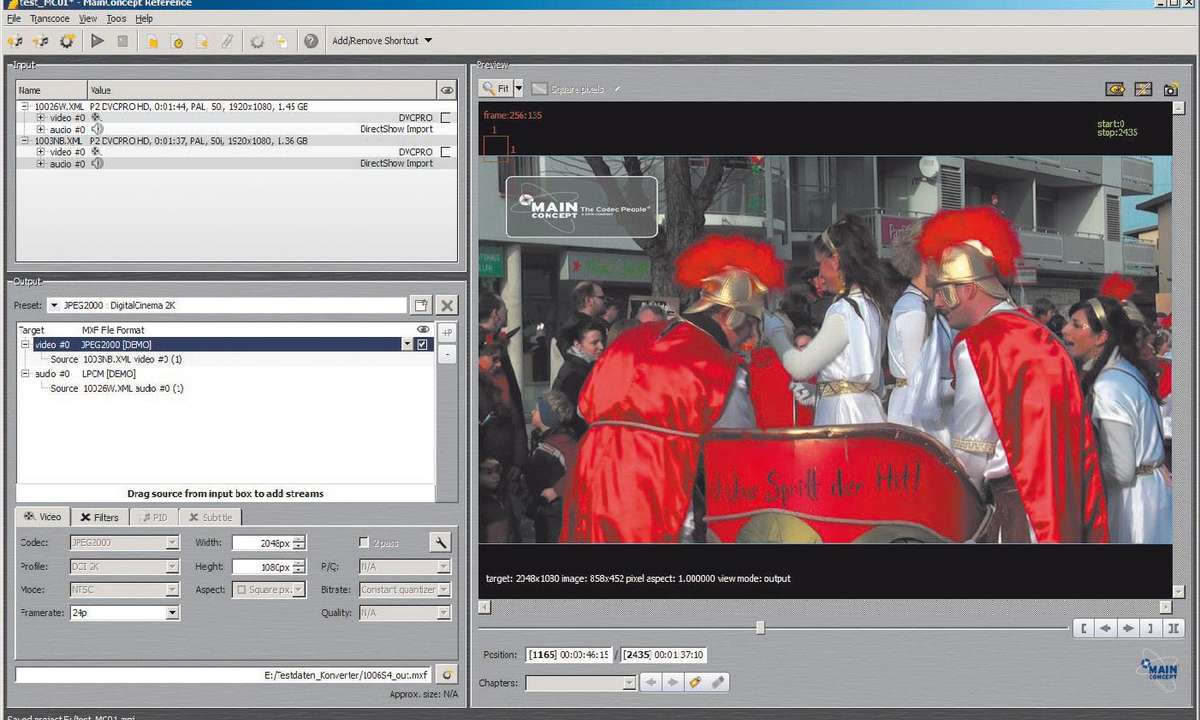Click the preview eye view mode icon
The image size is (1200, 720).
1115,89
